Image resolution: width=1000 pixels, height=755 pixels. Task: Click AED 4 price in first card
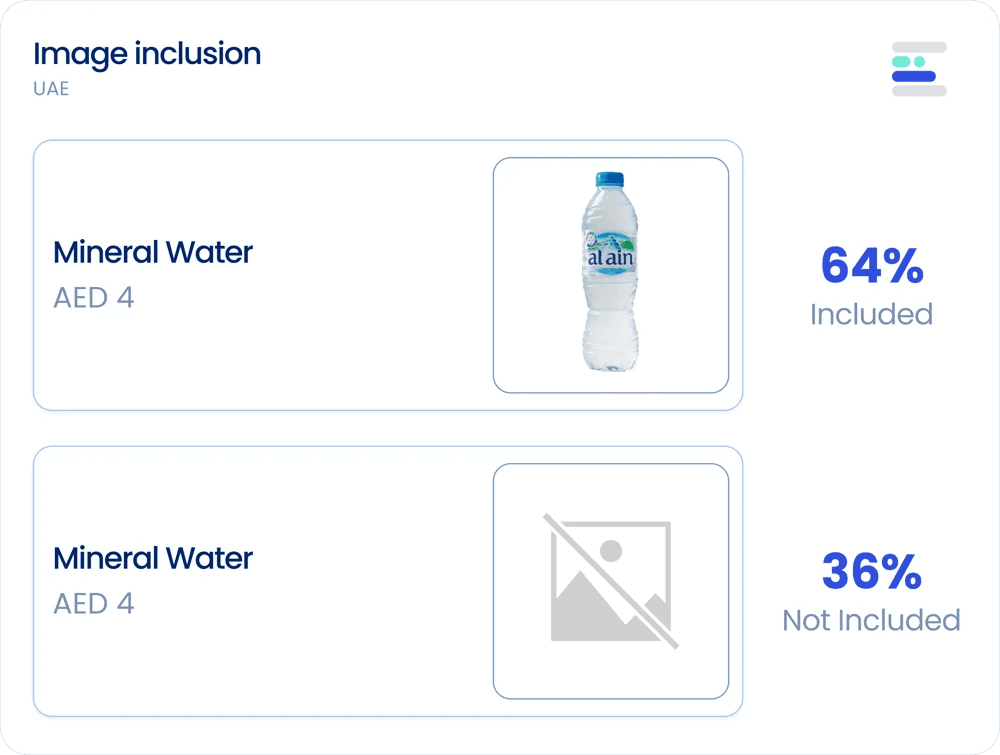[x=94, y=298]
